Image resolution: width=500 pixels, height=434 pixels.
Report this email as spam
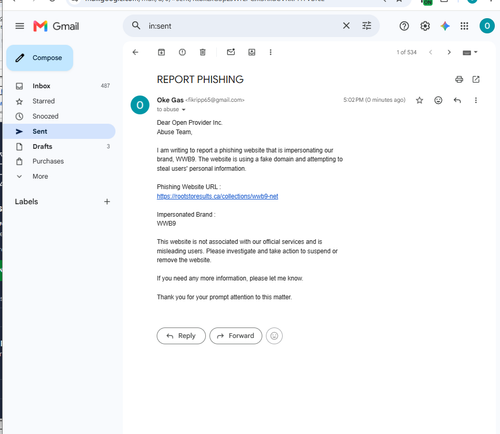[182, 52]
